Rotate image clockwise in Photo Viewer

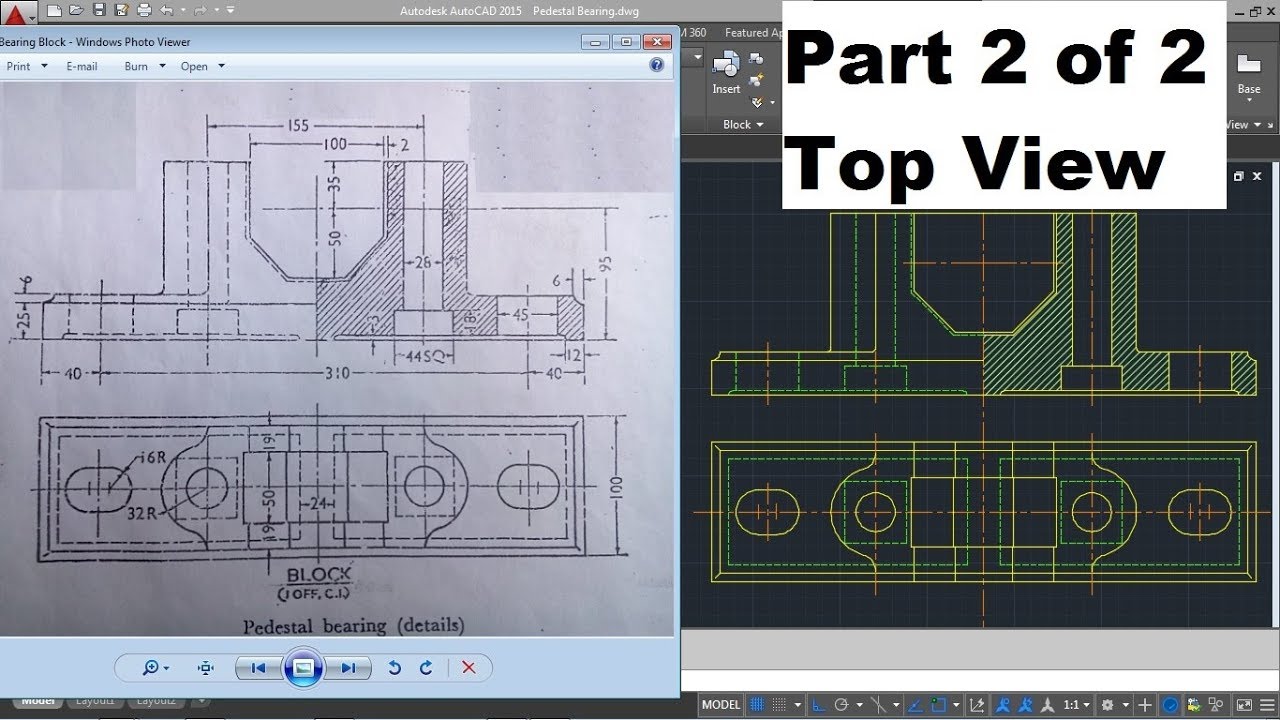426,668
